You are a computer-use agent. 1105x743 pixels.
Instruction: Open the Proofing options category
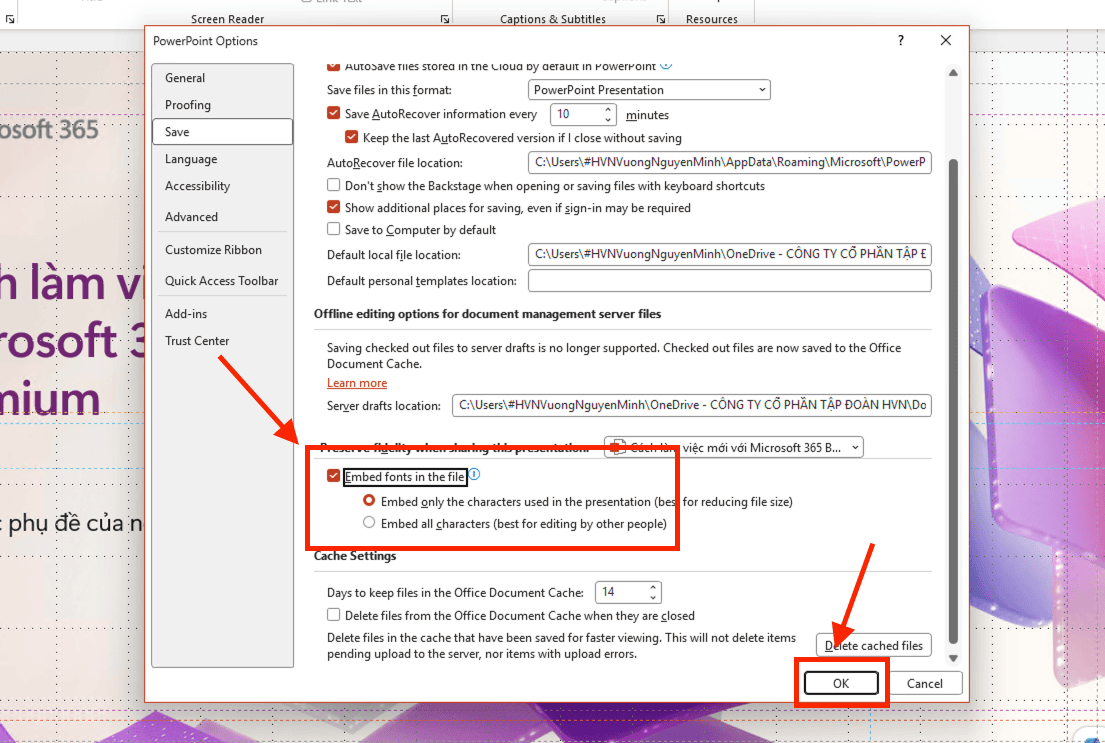point(222,104)
